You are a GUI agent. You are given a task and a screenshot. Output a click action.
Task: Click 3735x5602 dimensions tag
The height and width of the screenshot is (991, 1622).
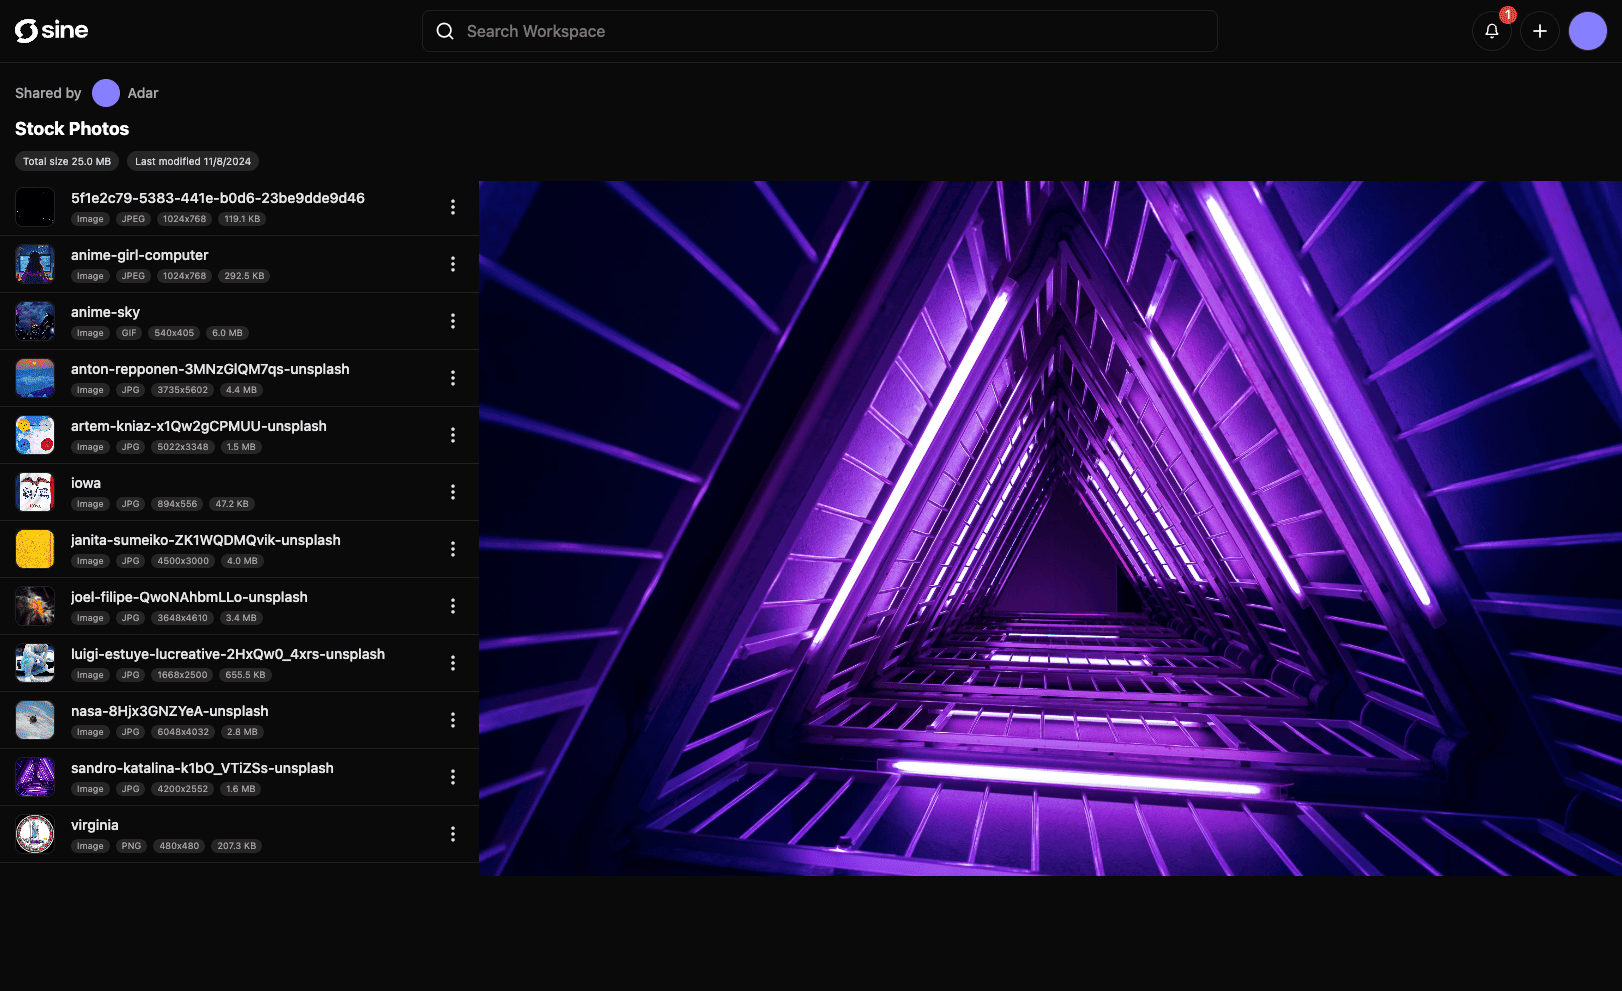coord(183,390)
